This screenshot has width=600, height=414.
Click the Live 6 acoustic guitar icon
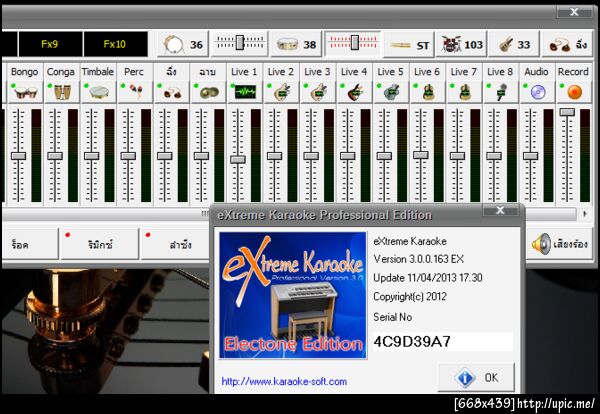pos(429,92)
